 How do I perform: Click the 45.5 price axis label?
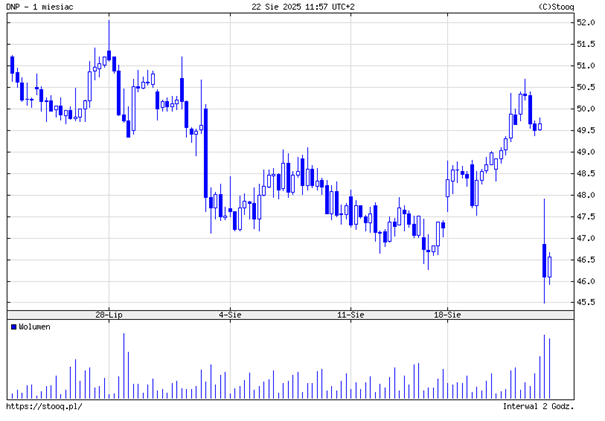click(586, 303)
